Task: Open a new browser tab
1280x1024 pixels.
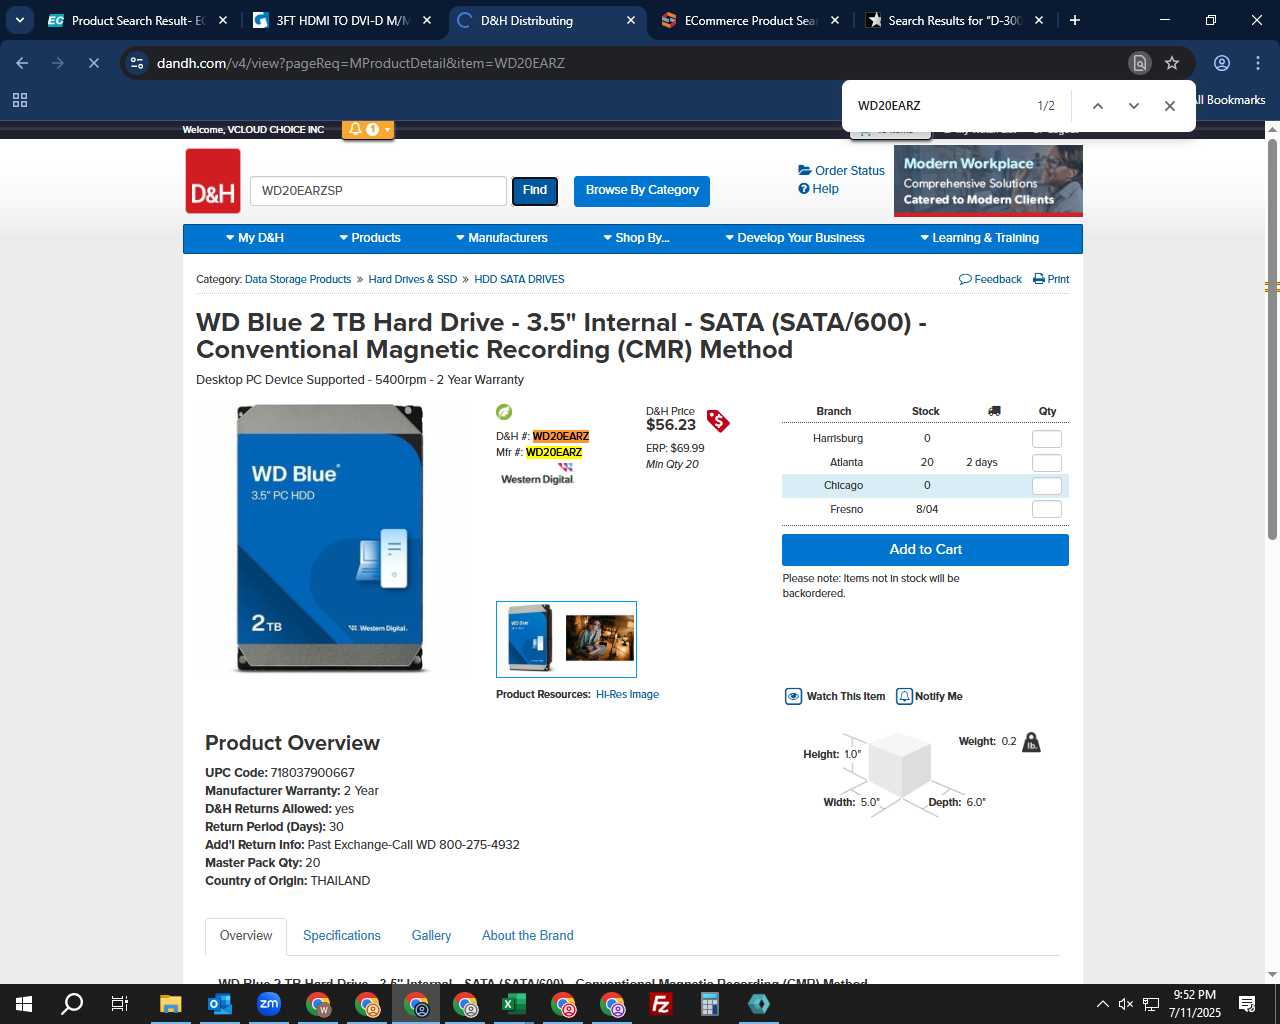Action: (x=1075, y=20)
